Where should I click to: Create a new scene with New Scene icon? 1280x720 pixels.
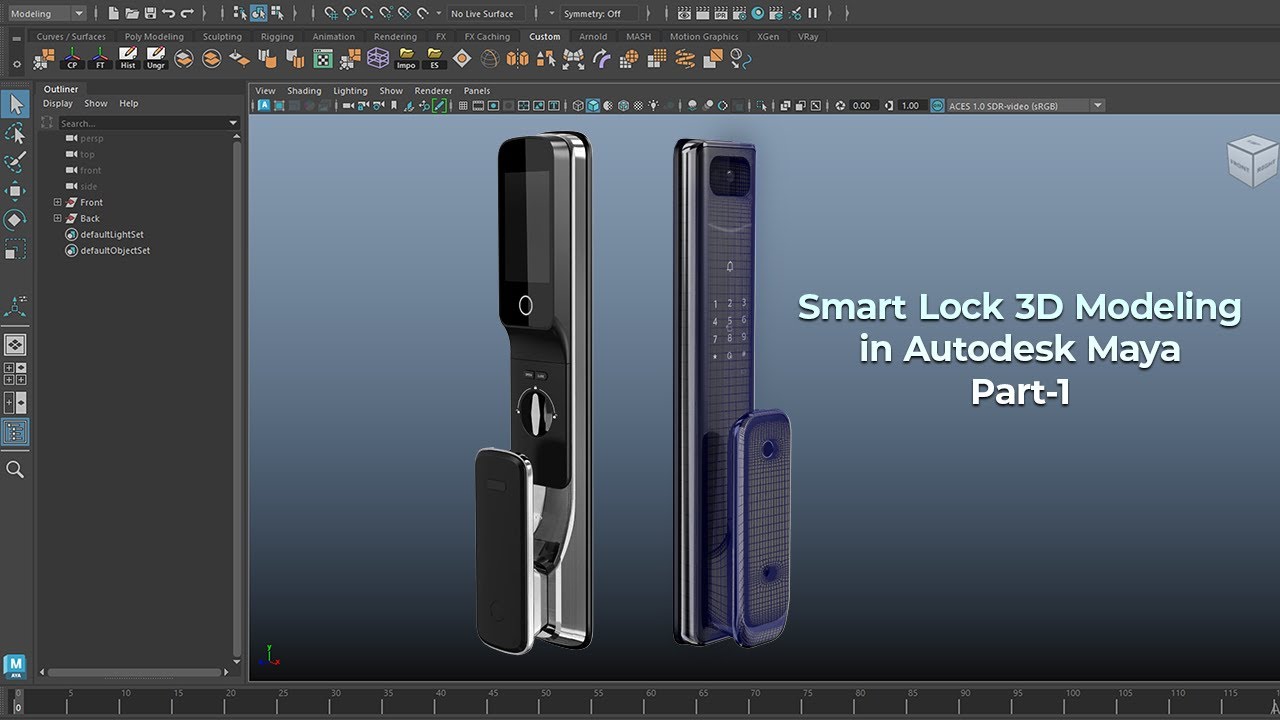click(113, 13)
